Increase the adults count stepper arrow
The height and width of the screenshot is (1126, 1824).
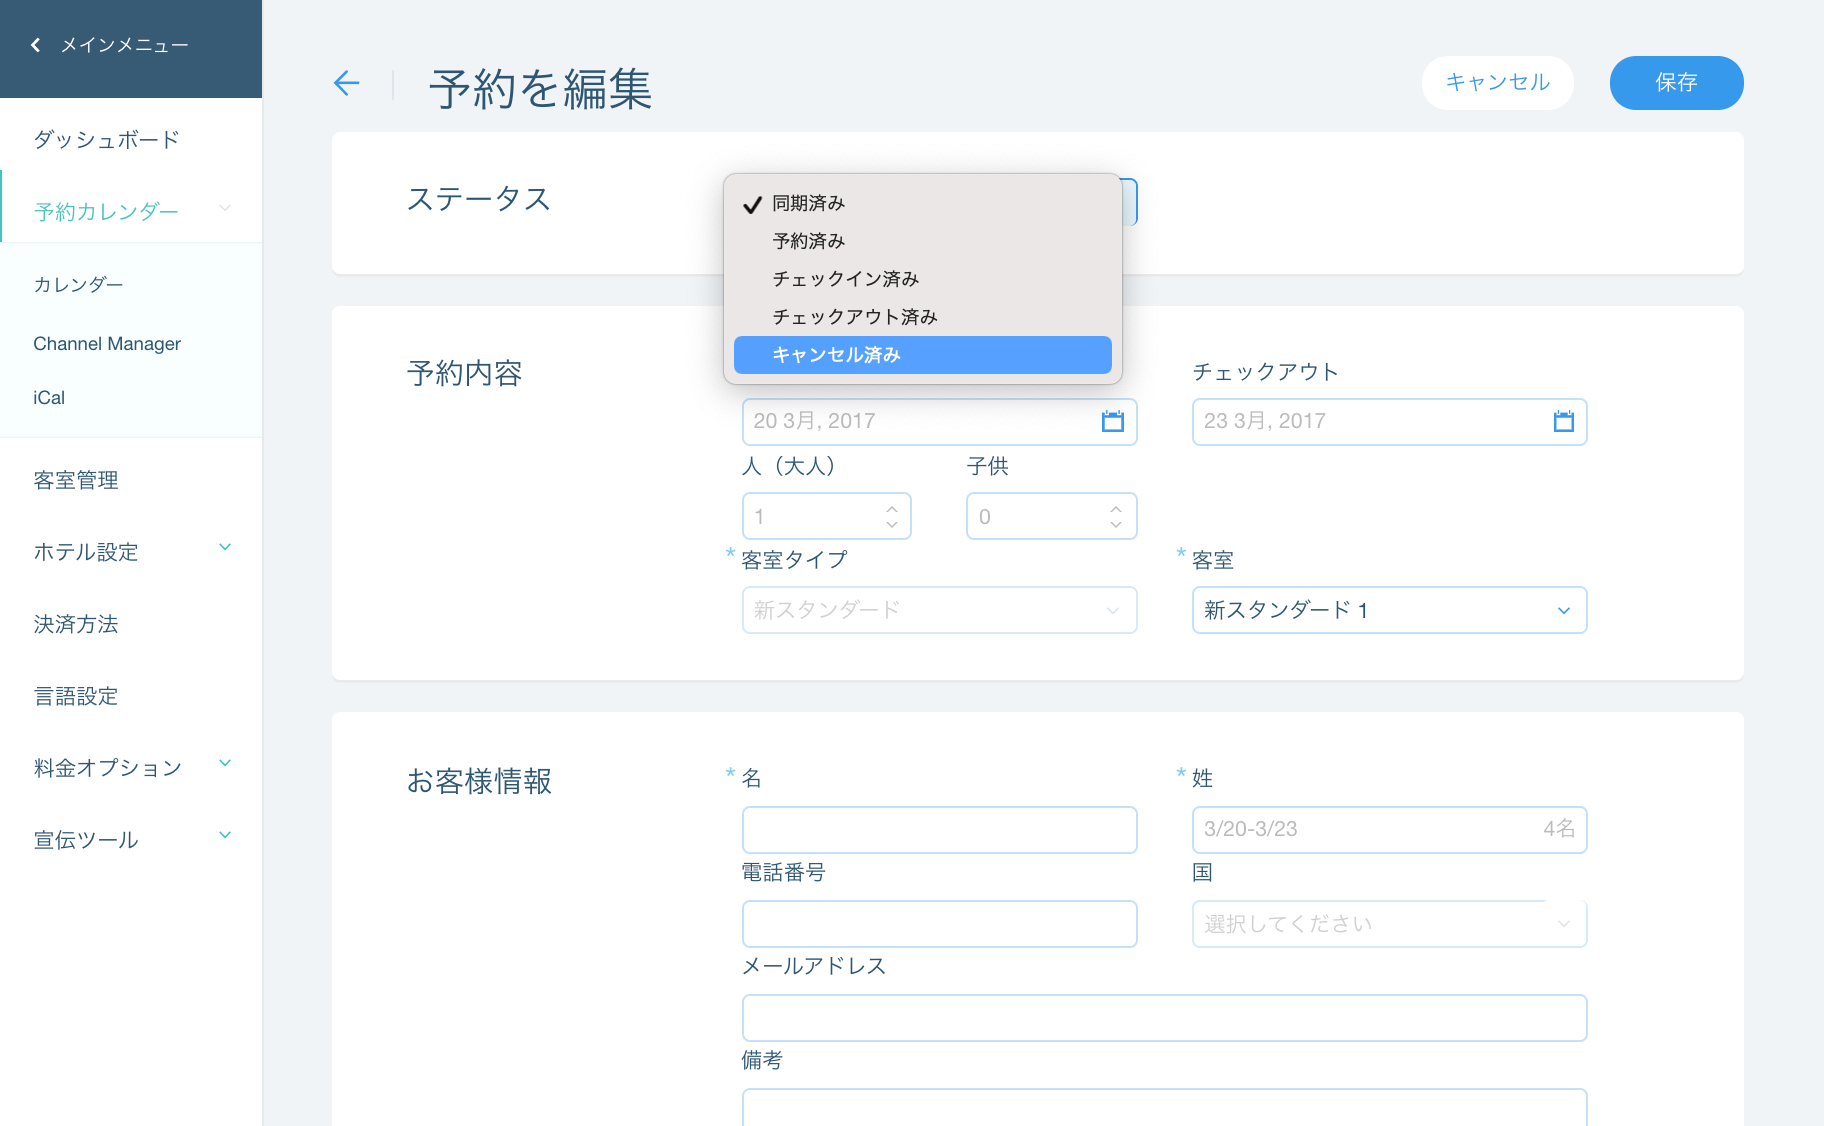click(x=892, y=508)
